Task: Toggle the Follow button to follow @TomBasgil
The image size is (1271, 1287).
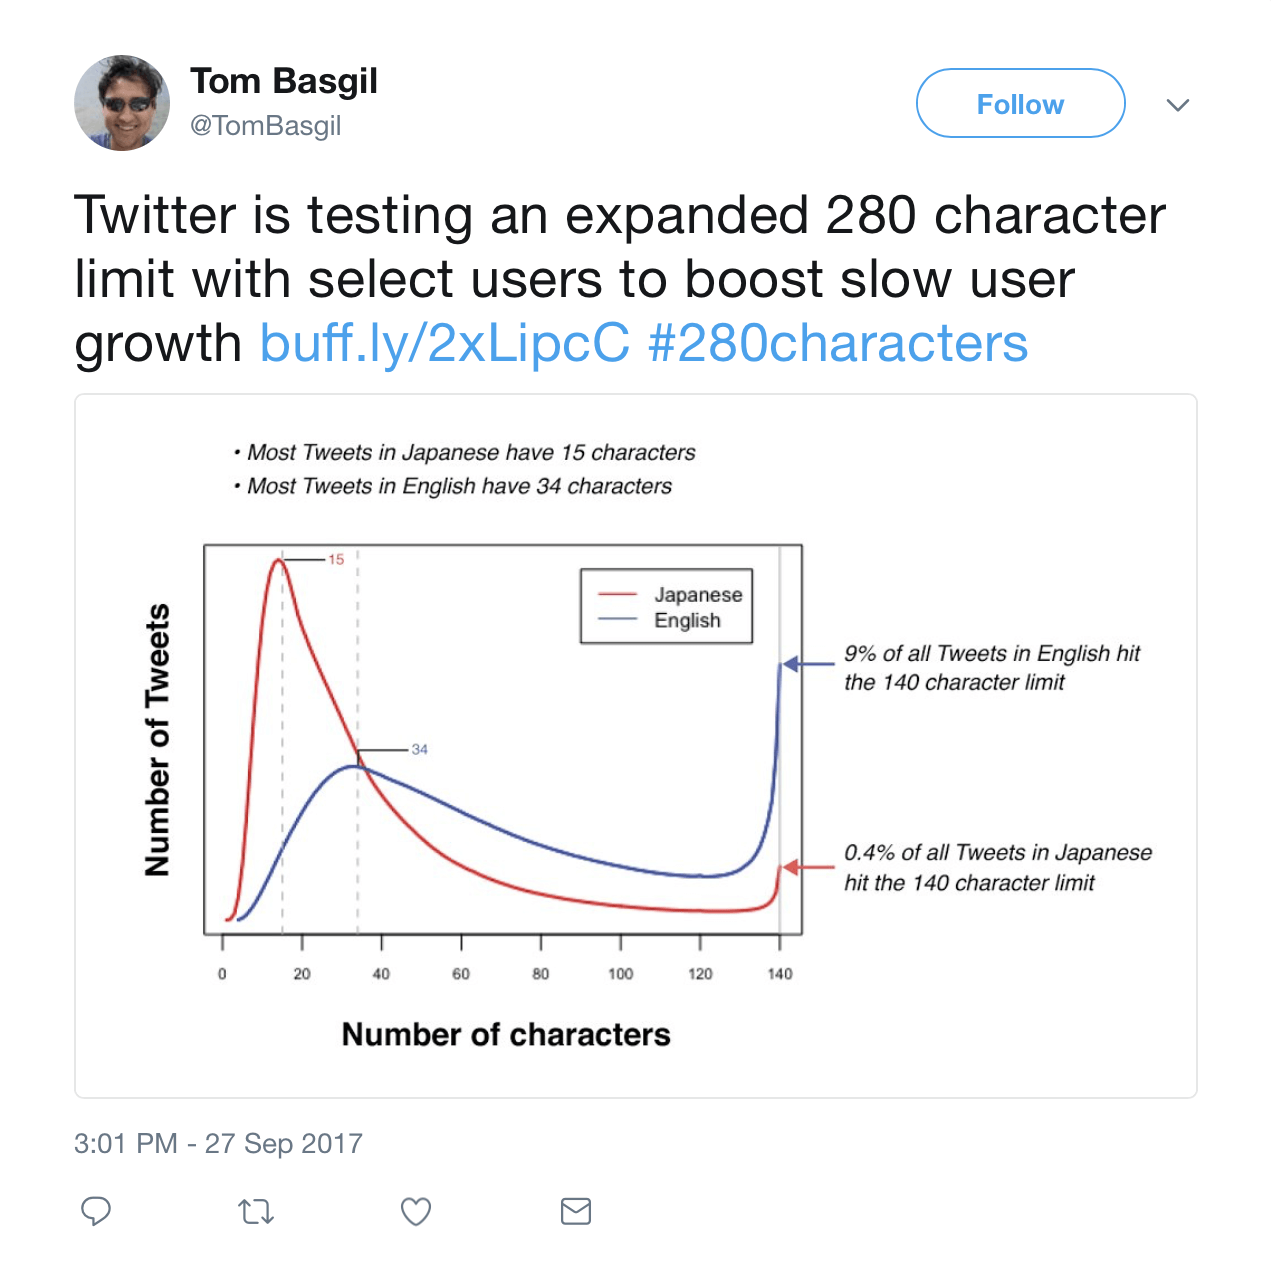Action: 1020,103
